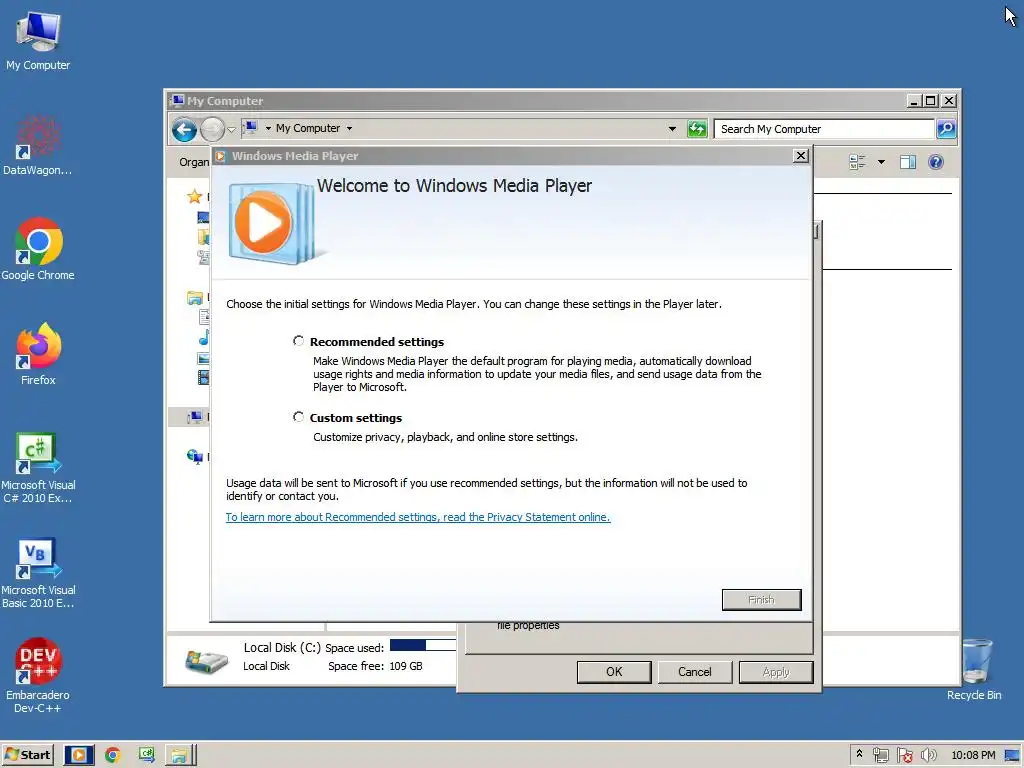Click the Chrome icon in the taskbar
This screenshot has height=768, width=1024.
(x=112, y=755)
